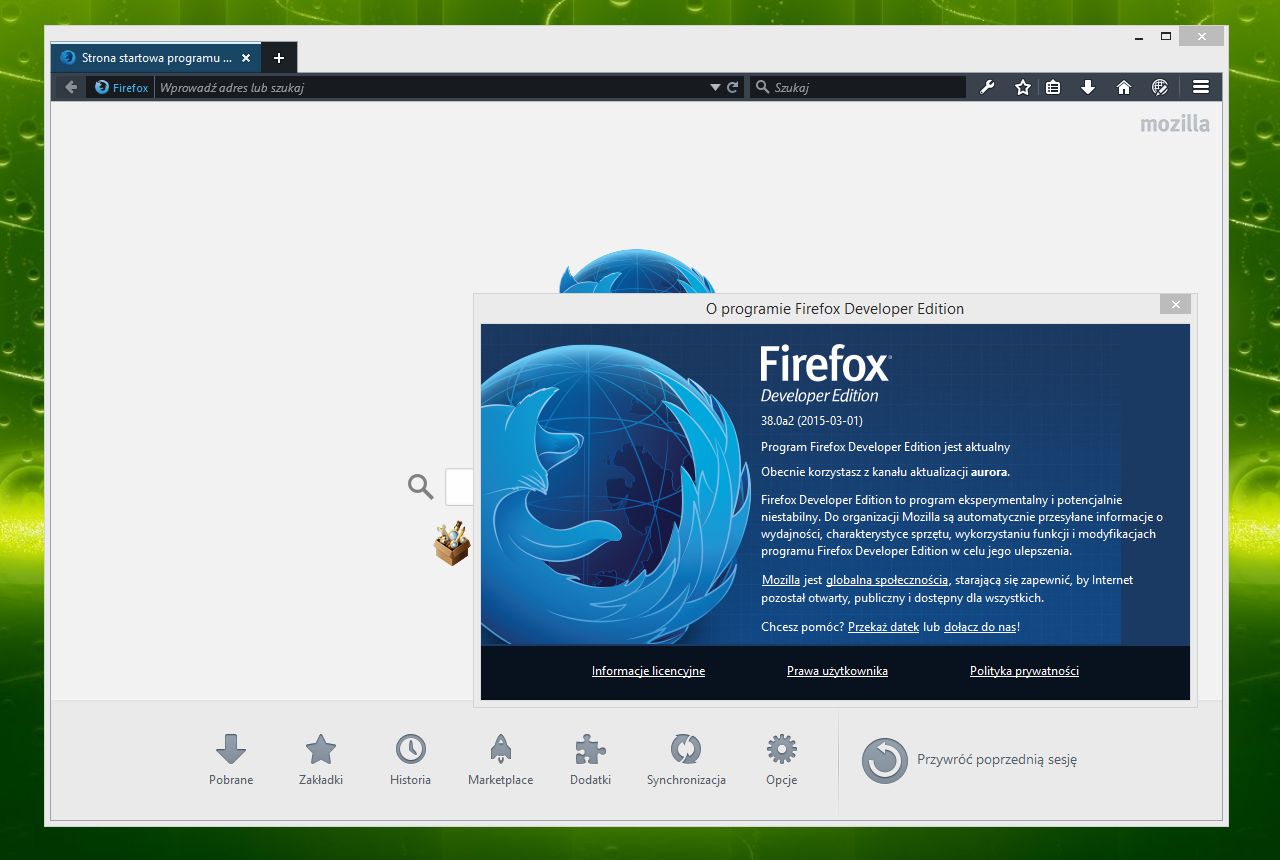
Task: Click start page search magnifier icon
Action: coord(421,487)
